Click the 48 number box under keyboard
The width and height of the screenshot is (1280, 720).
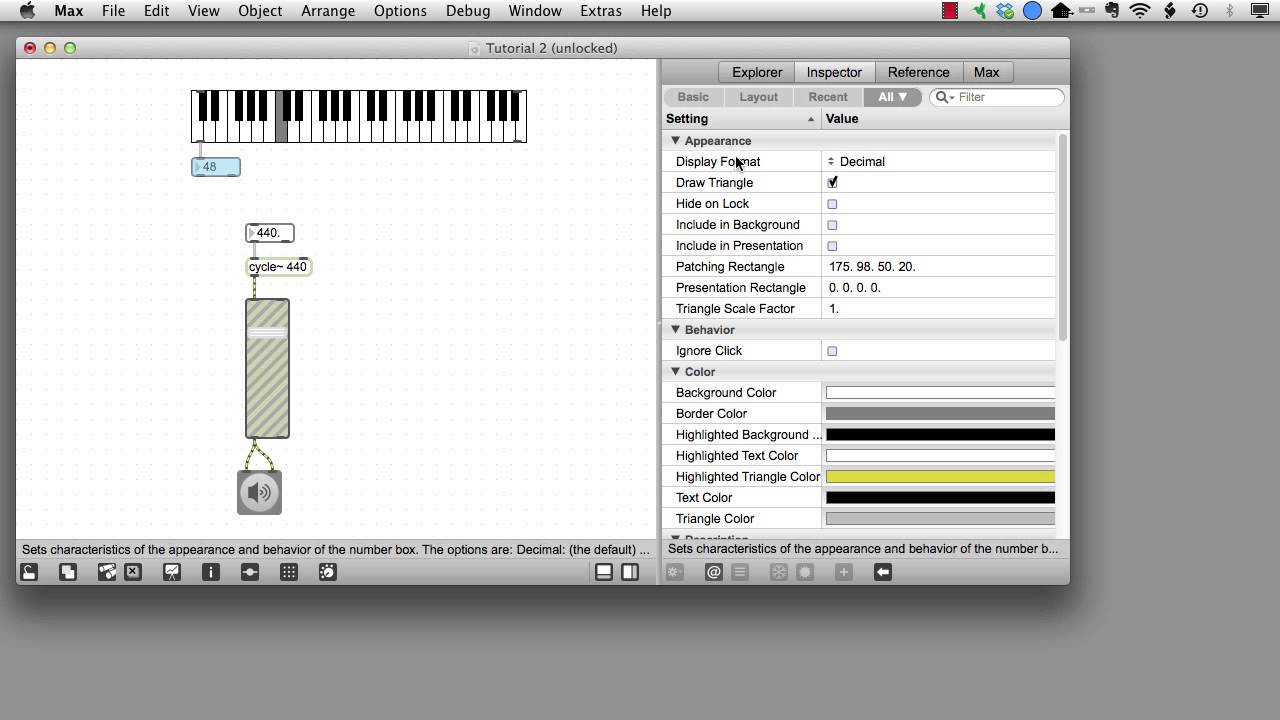[x=216, y=167]
